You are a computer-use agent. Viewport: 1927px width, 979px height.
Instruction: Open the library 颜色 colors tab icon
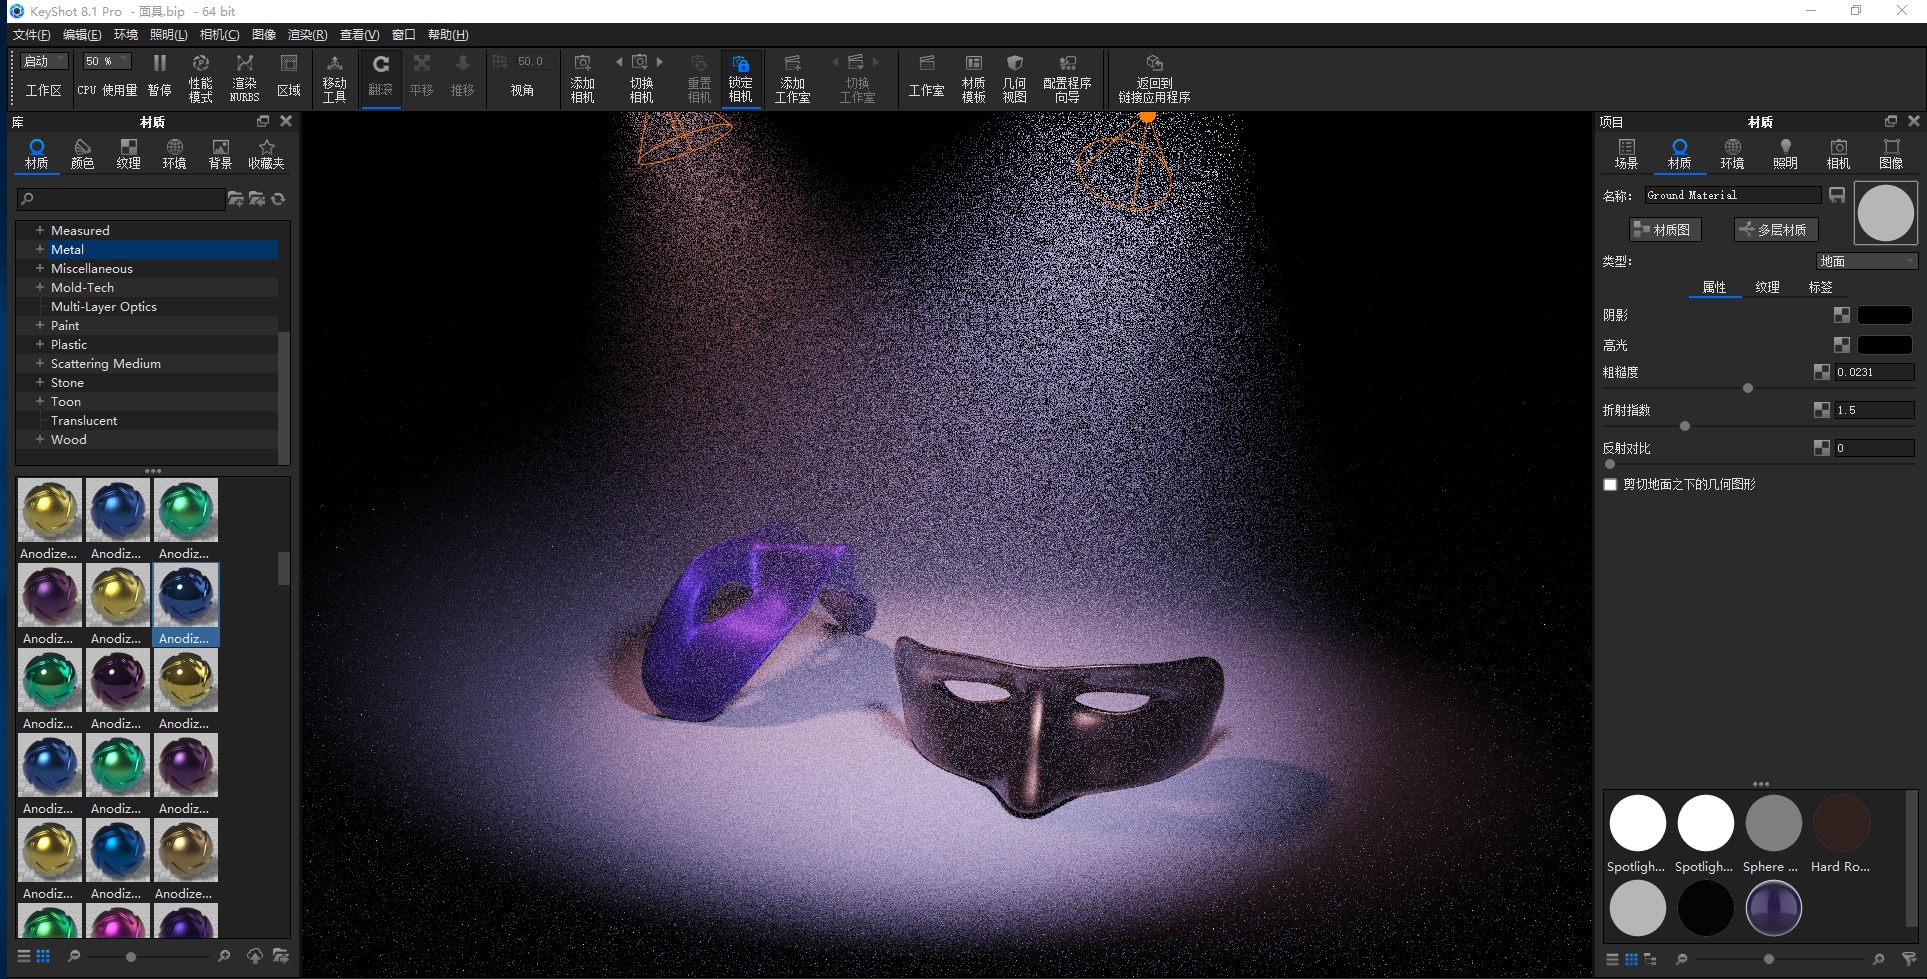83,154
